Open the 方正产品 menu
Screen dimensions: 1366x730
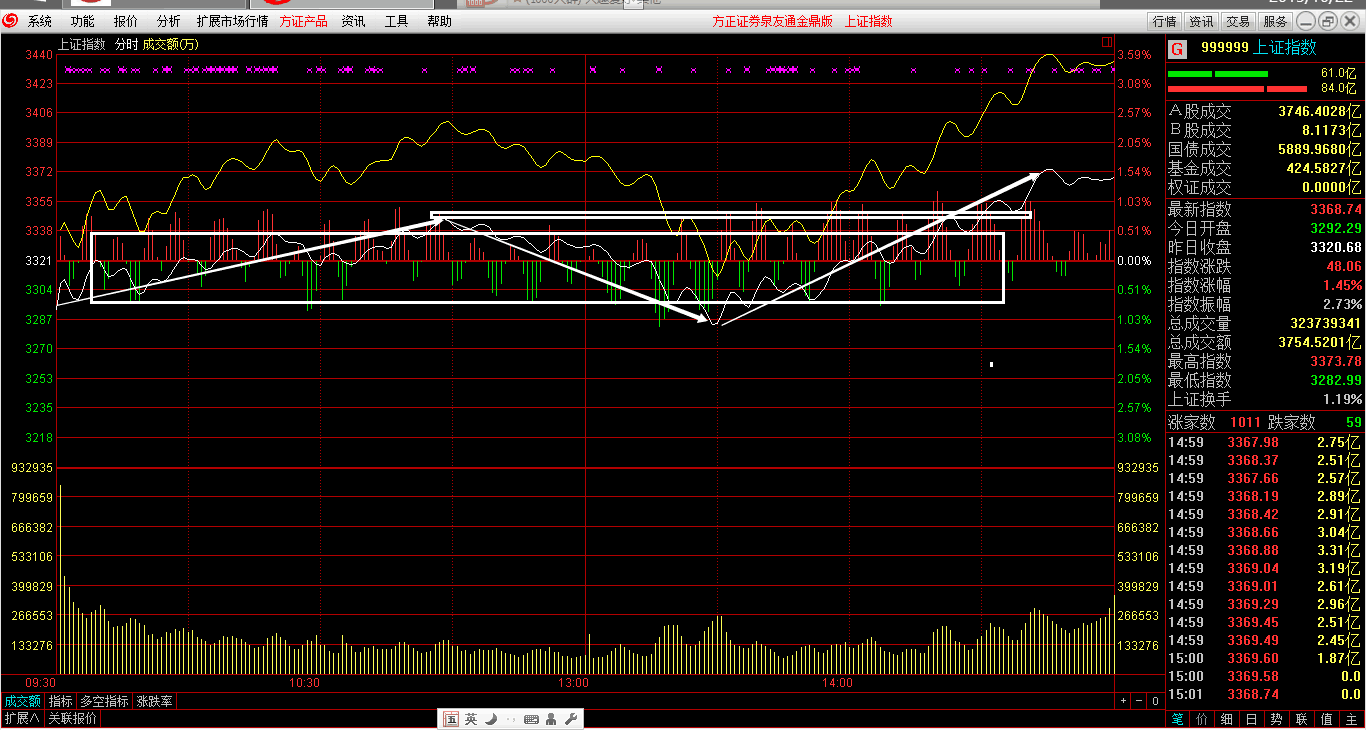[x=303, y=21]
